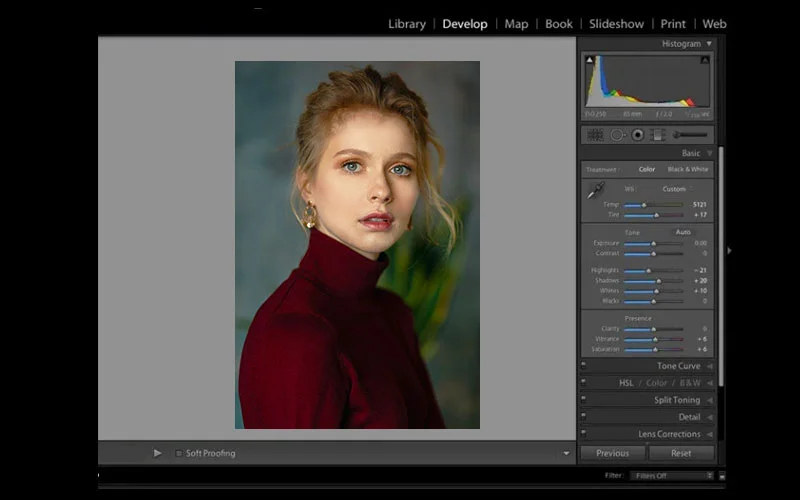Click the Tint value + 17
This screenshot has height=500, width=800.
700,215
